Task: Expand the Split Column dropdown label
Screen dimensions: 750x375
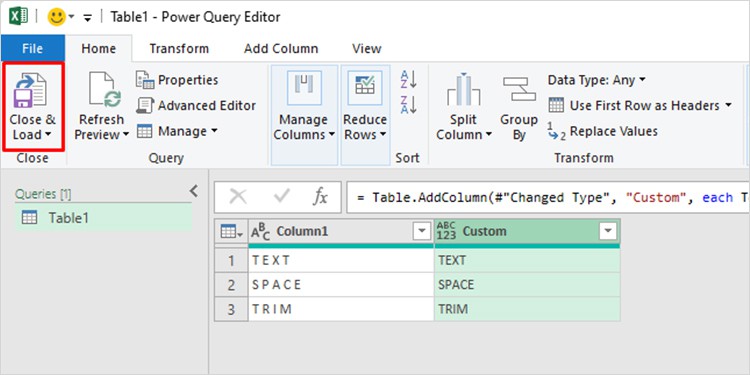Action: click(463, 127)
